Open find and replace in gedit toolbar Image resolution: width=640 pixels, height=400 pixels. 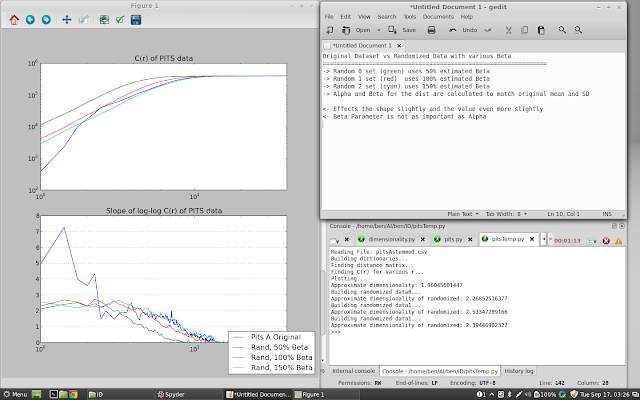click(578, 30)
